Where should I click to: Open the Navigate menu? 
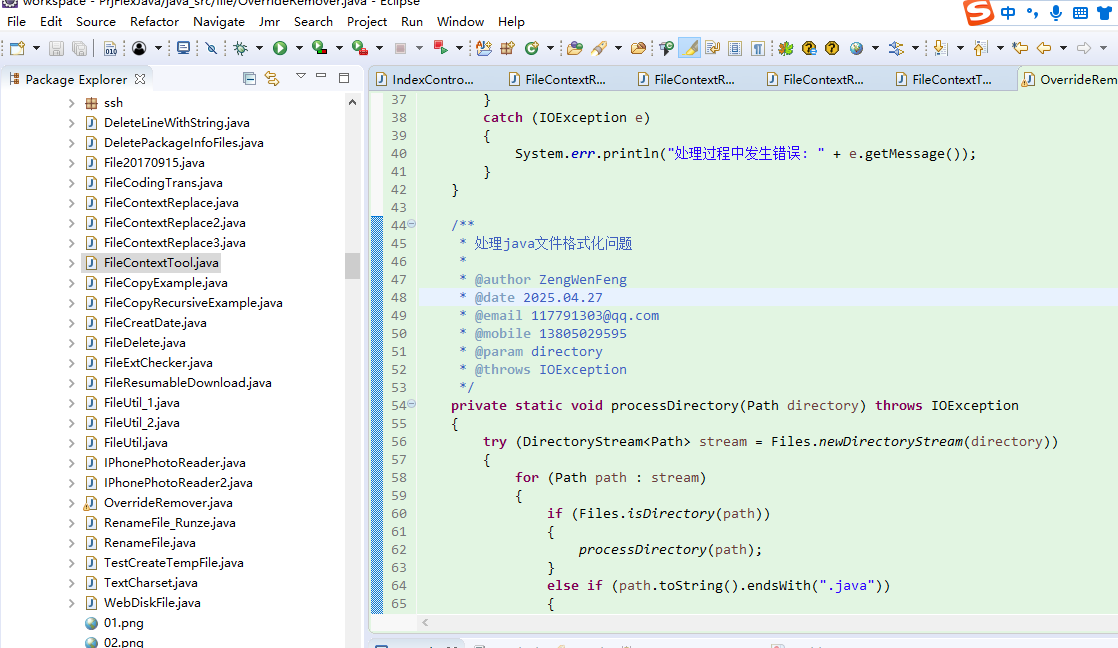point(219,21)
